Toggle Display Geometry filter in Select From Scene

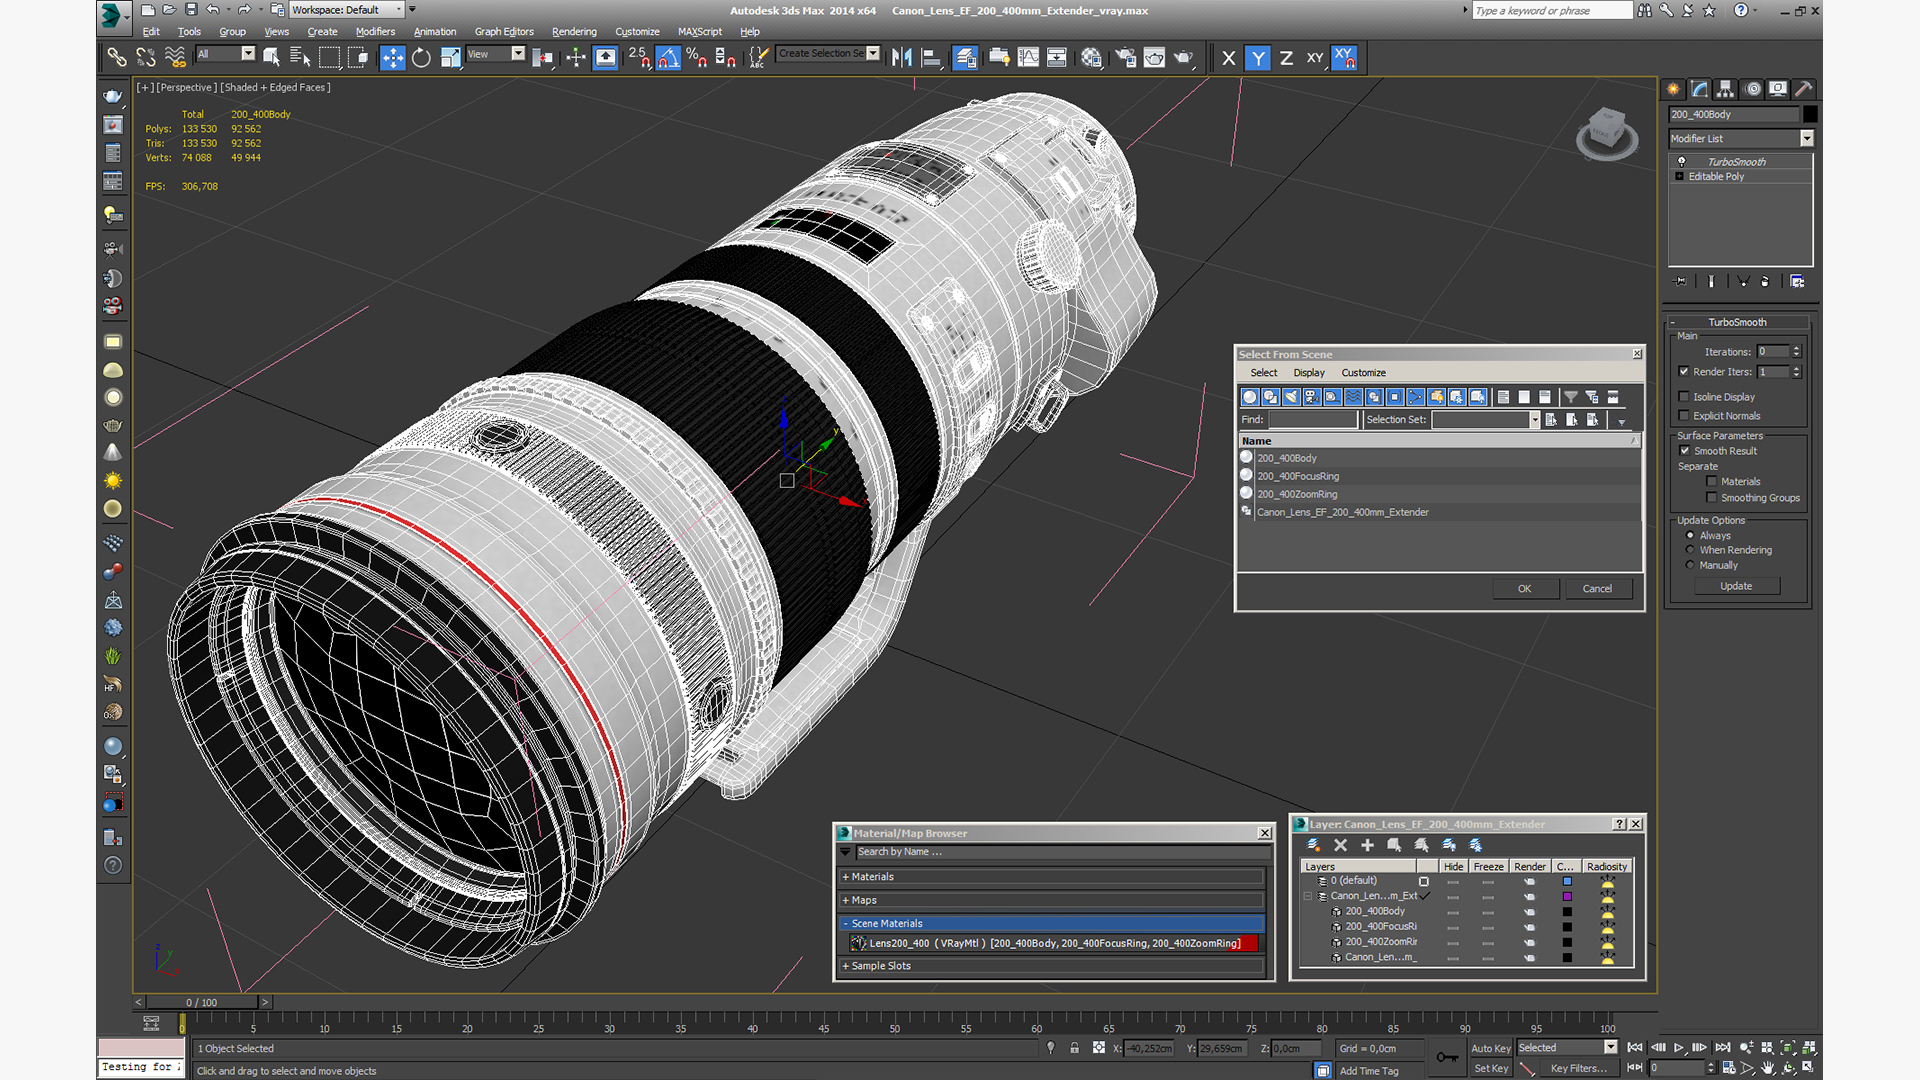pos(1249,397)
